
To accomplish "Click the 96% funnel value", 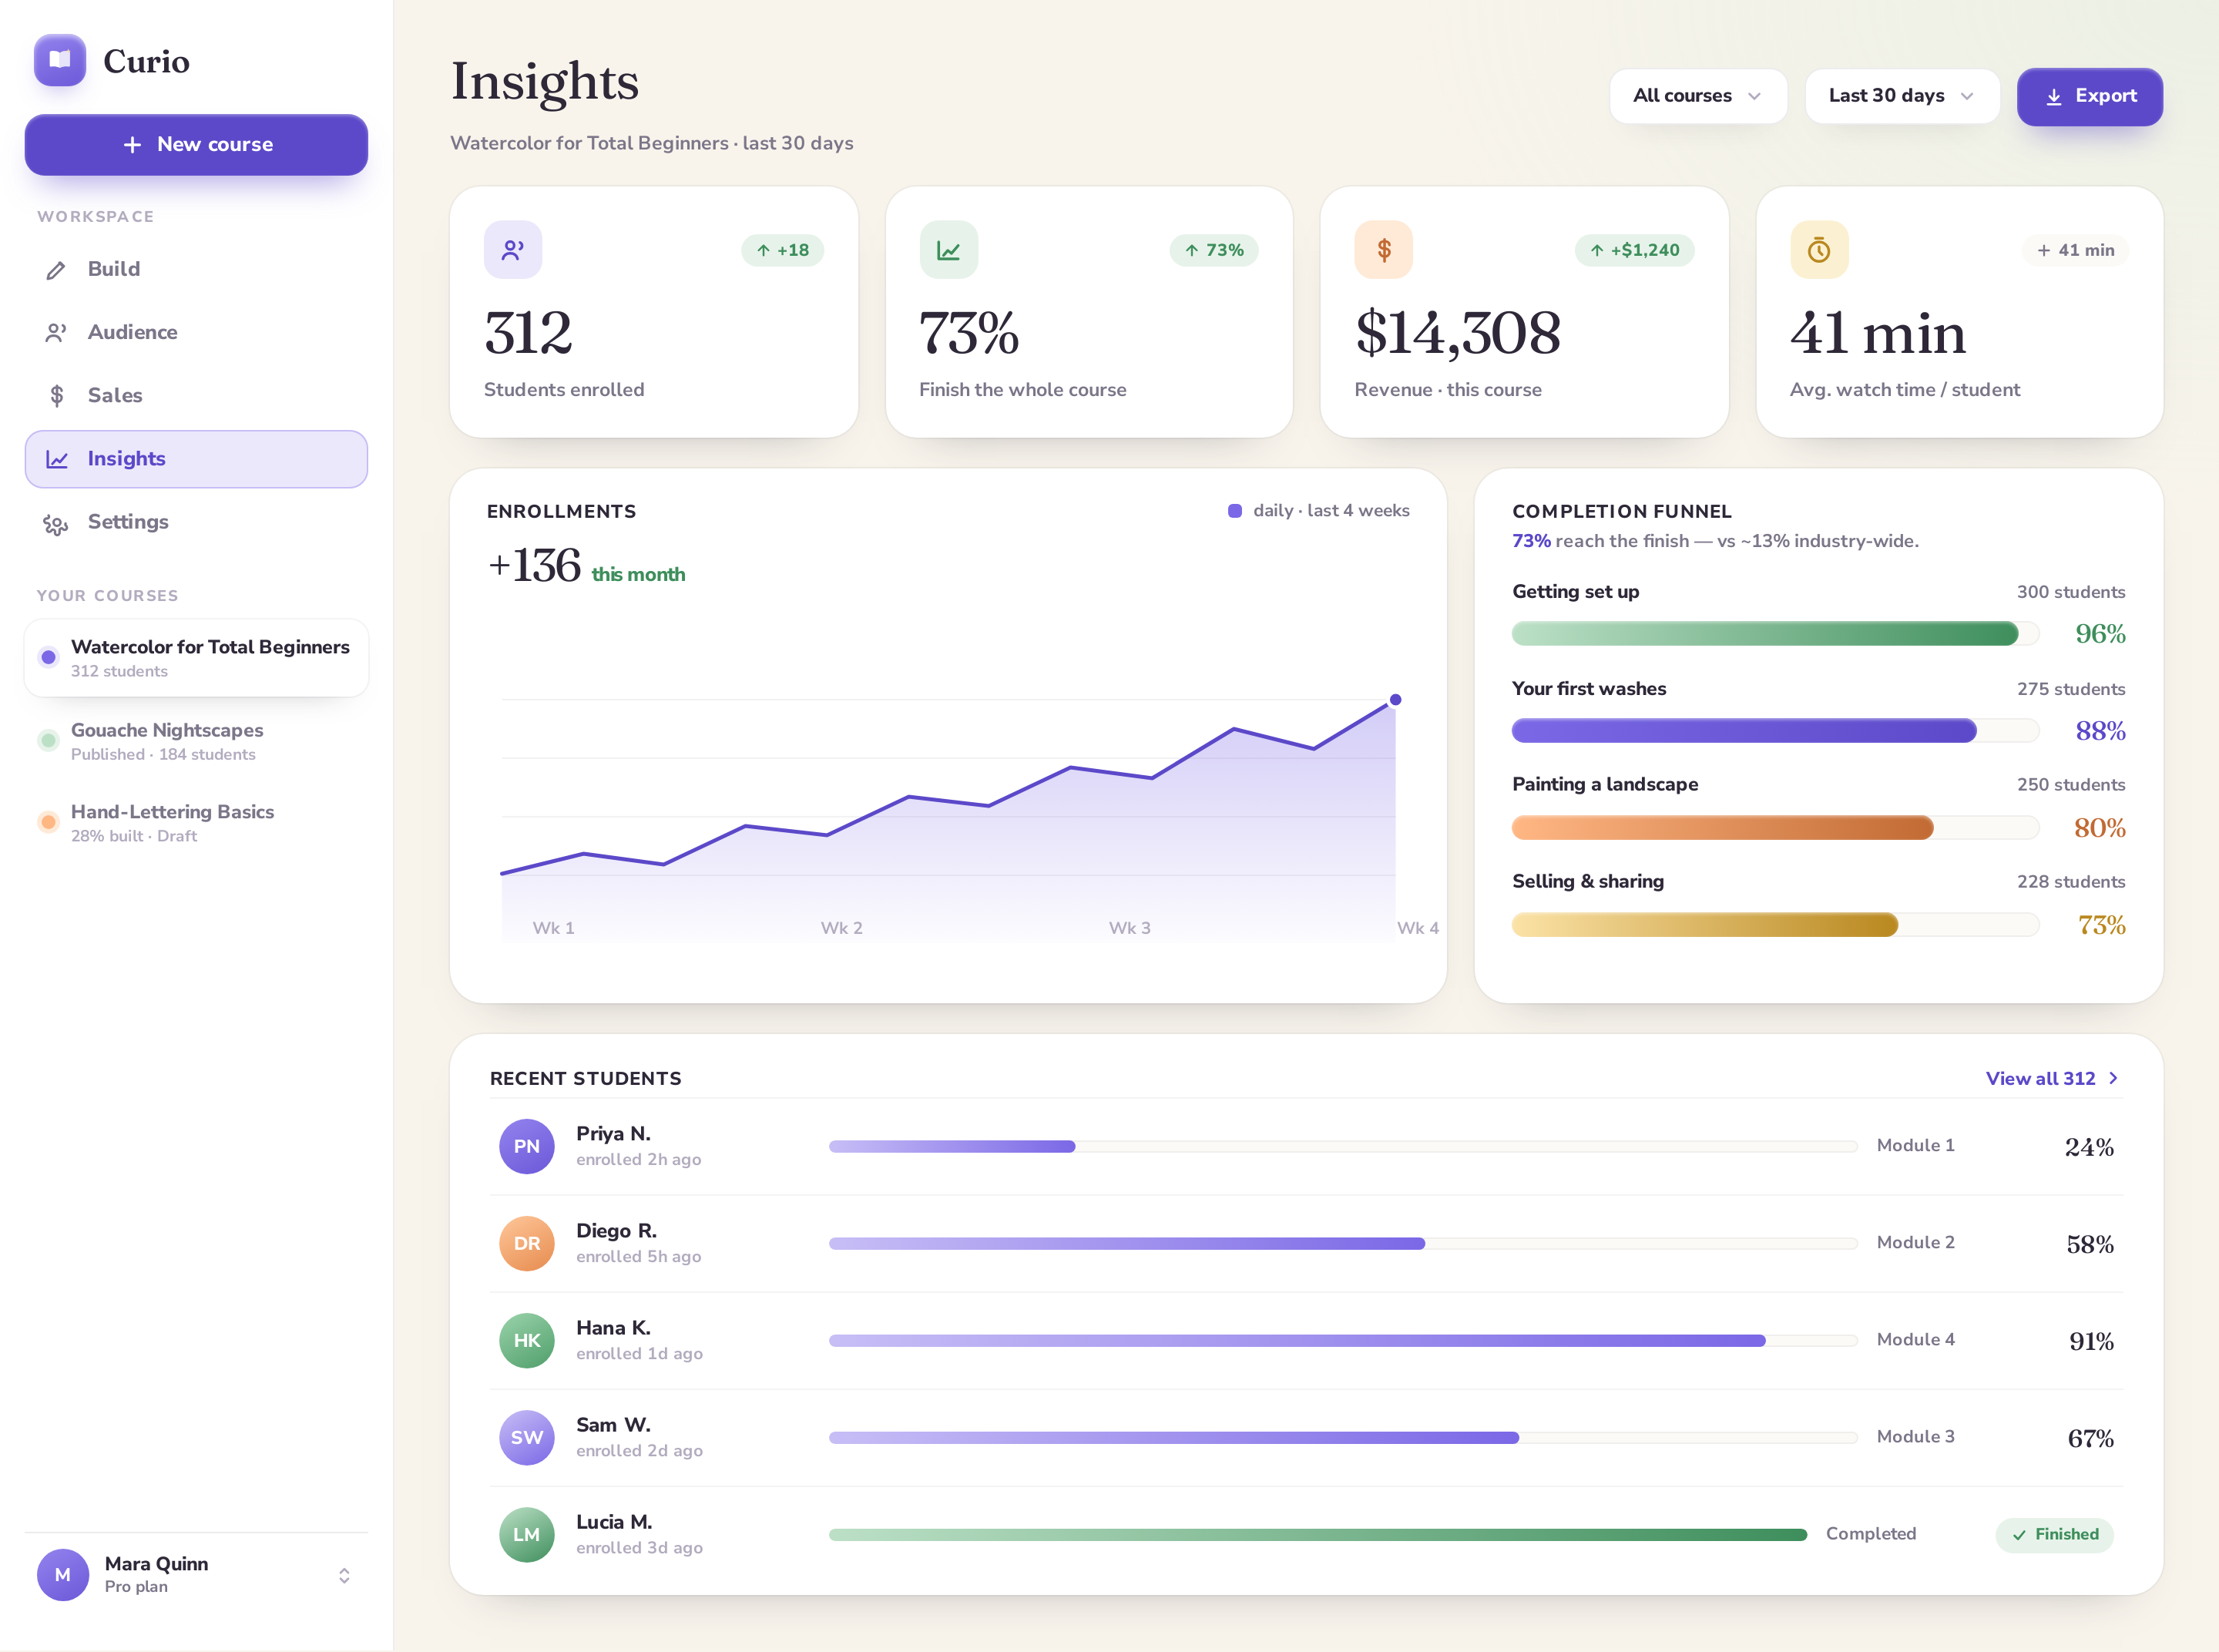I will click(x=2100, y=634).
